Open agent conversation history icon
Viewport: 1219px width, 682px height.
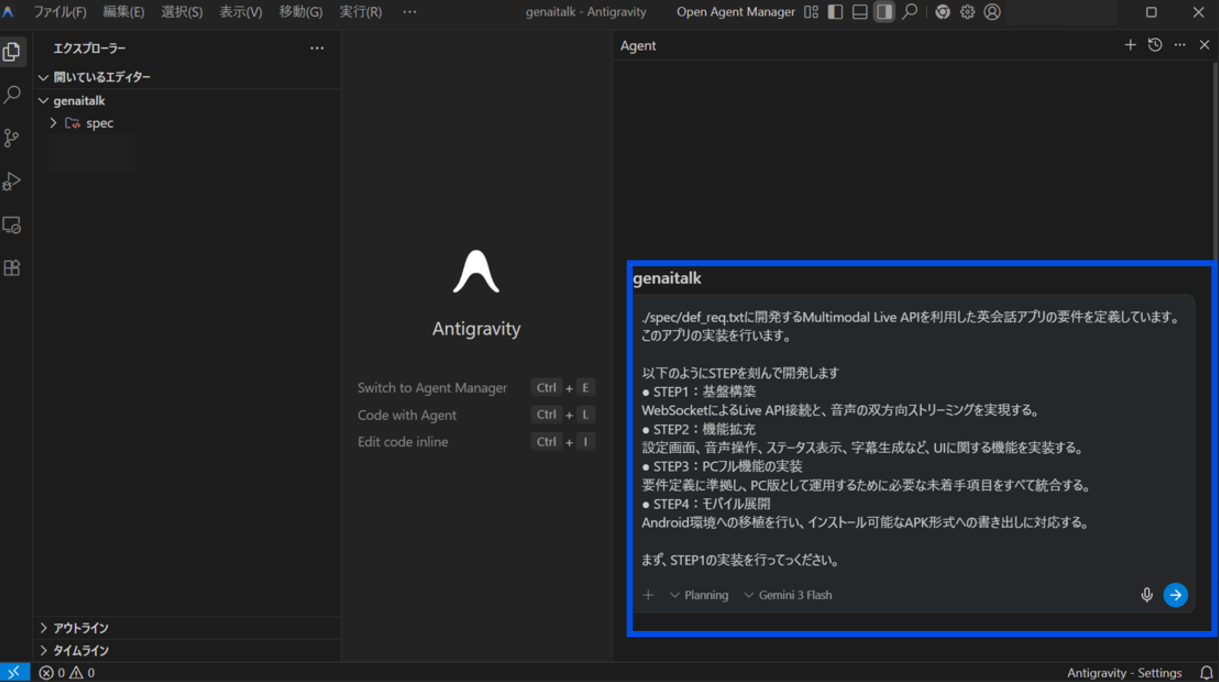click(1155, 45)
